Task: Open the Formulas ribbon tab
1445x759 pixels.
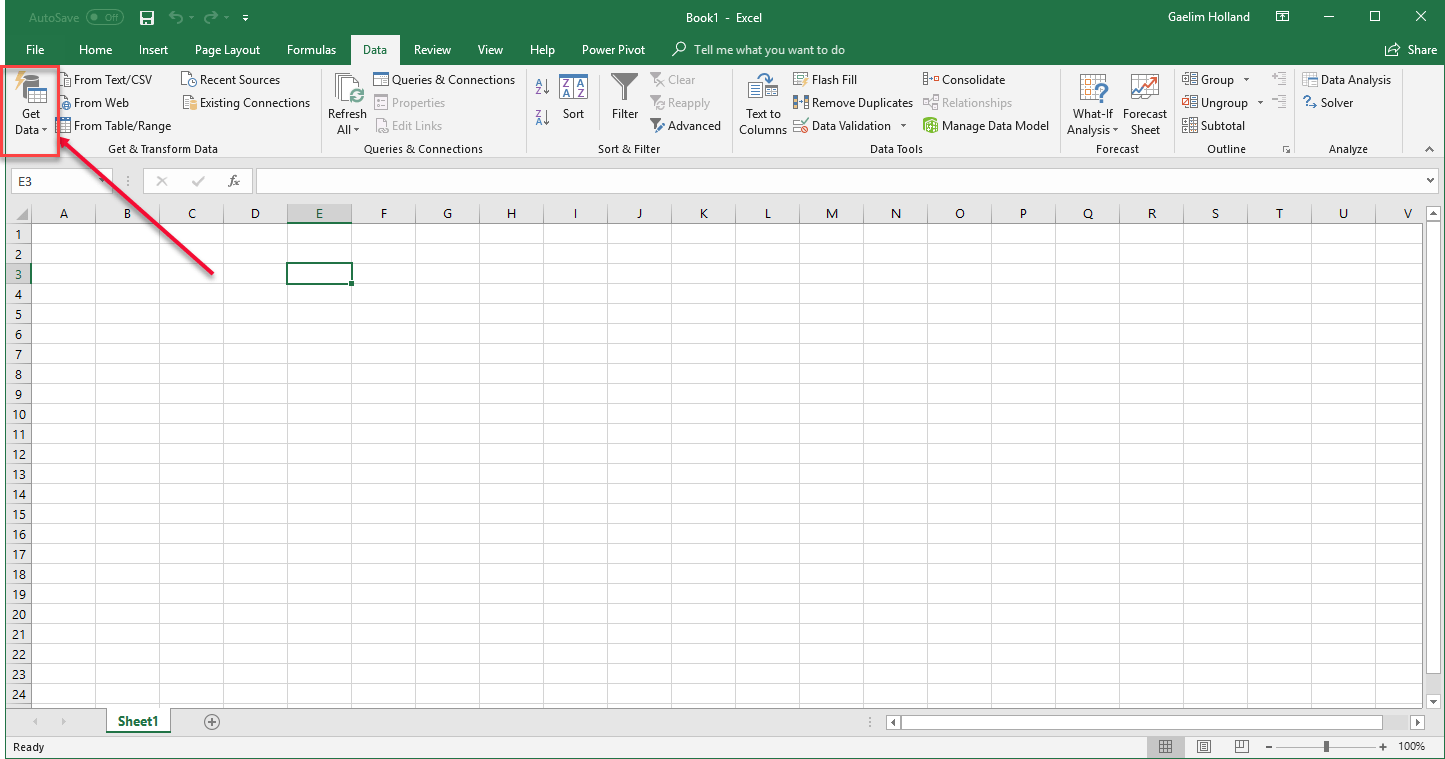Action: click(x=311, y=50)
